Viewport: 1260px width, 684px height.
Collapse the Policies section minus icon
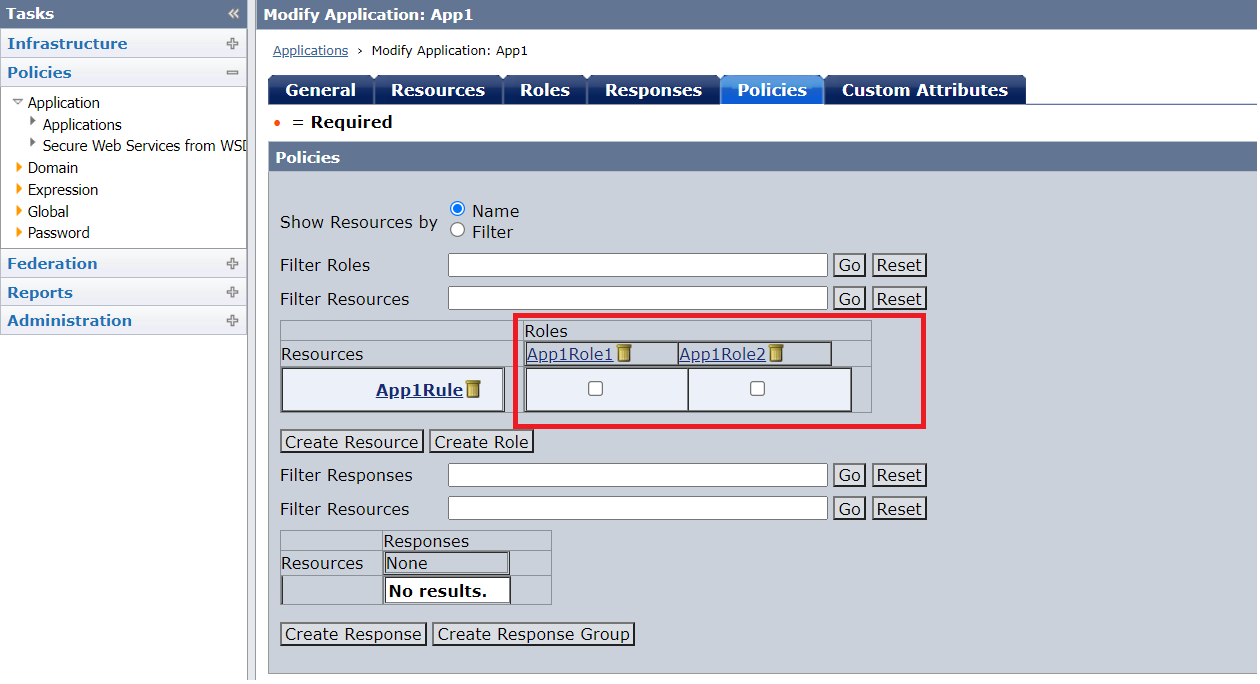[x=232, y=73]
